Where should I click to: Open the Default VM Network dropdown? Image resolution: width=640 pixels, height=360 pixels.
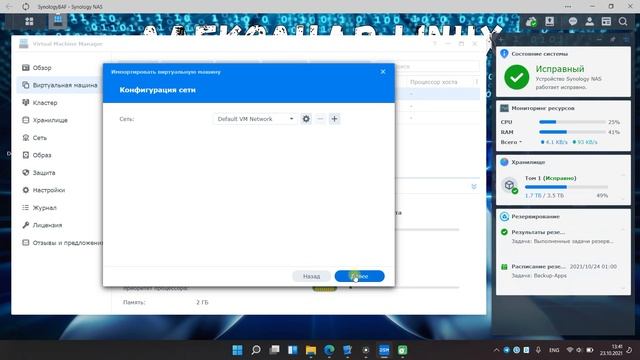[x=256, y=119]
